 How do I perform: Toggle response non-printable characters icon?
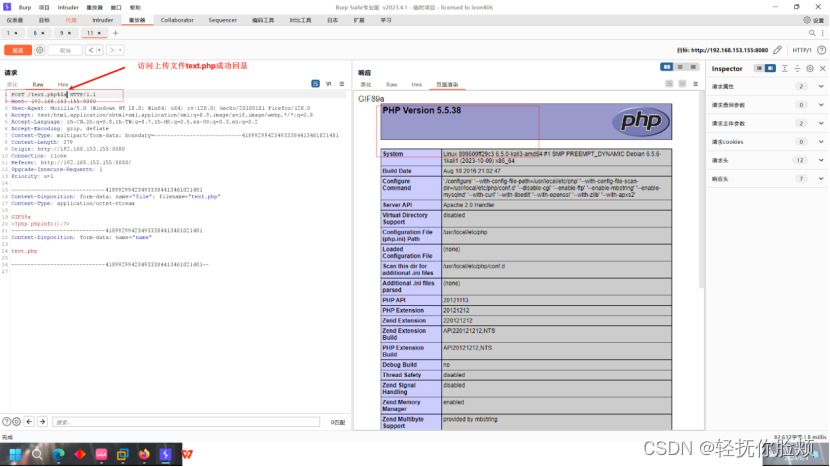tap(682, 84)
